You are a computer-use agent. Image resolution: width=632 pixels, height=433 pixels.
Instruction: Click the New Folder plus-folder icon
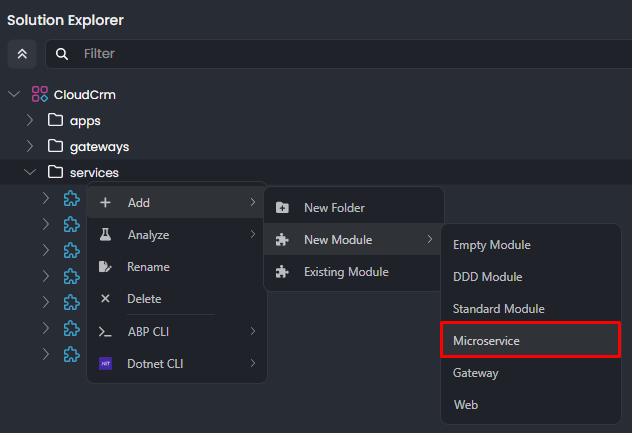click(x=282, y=208)
